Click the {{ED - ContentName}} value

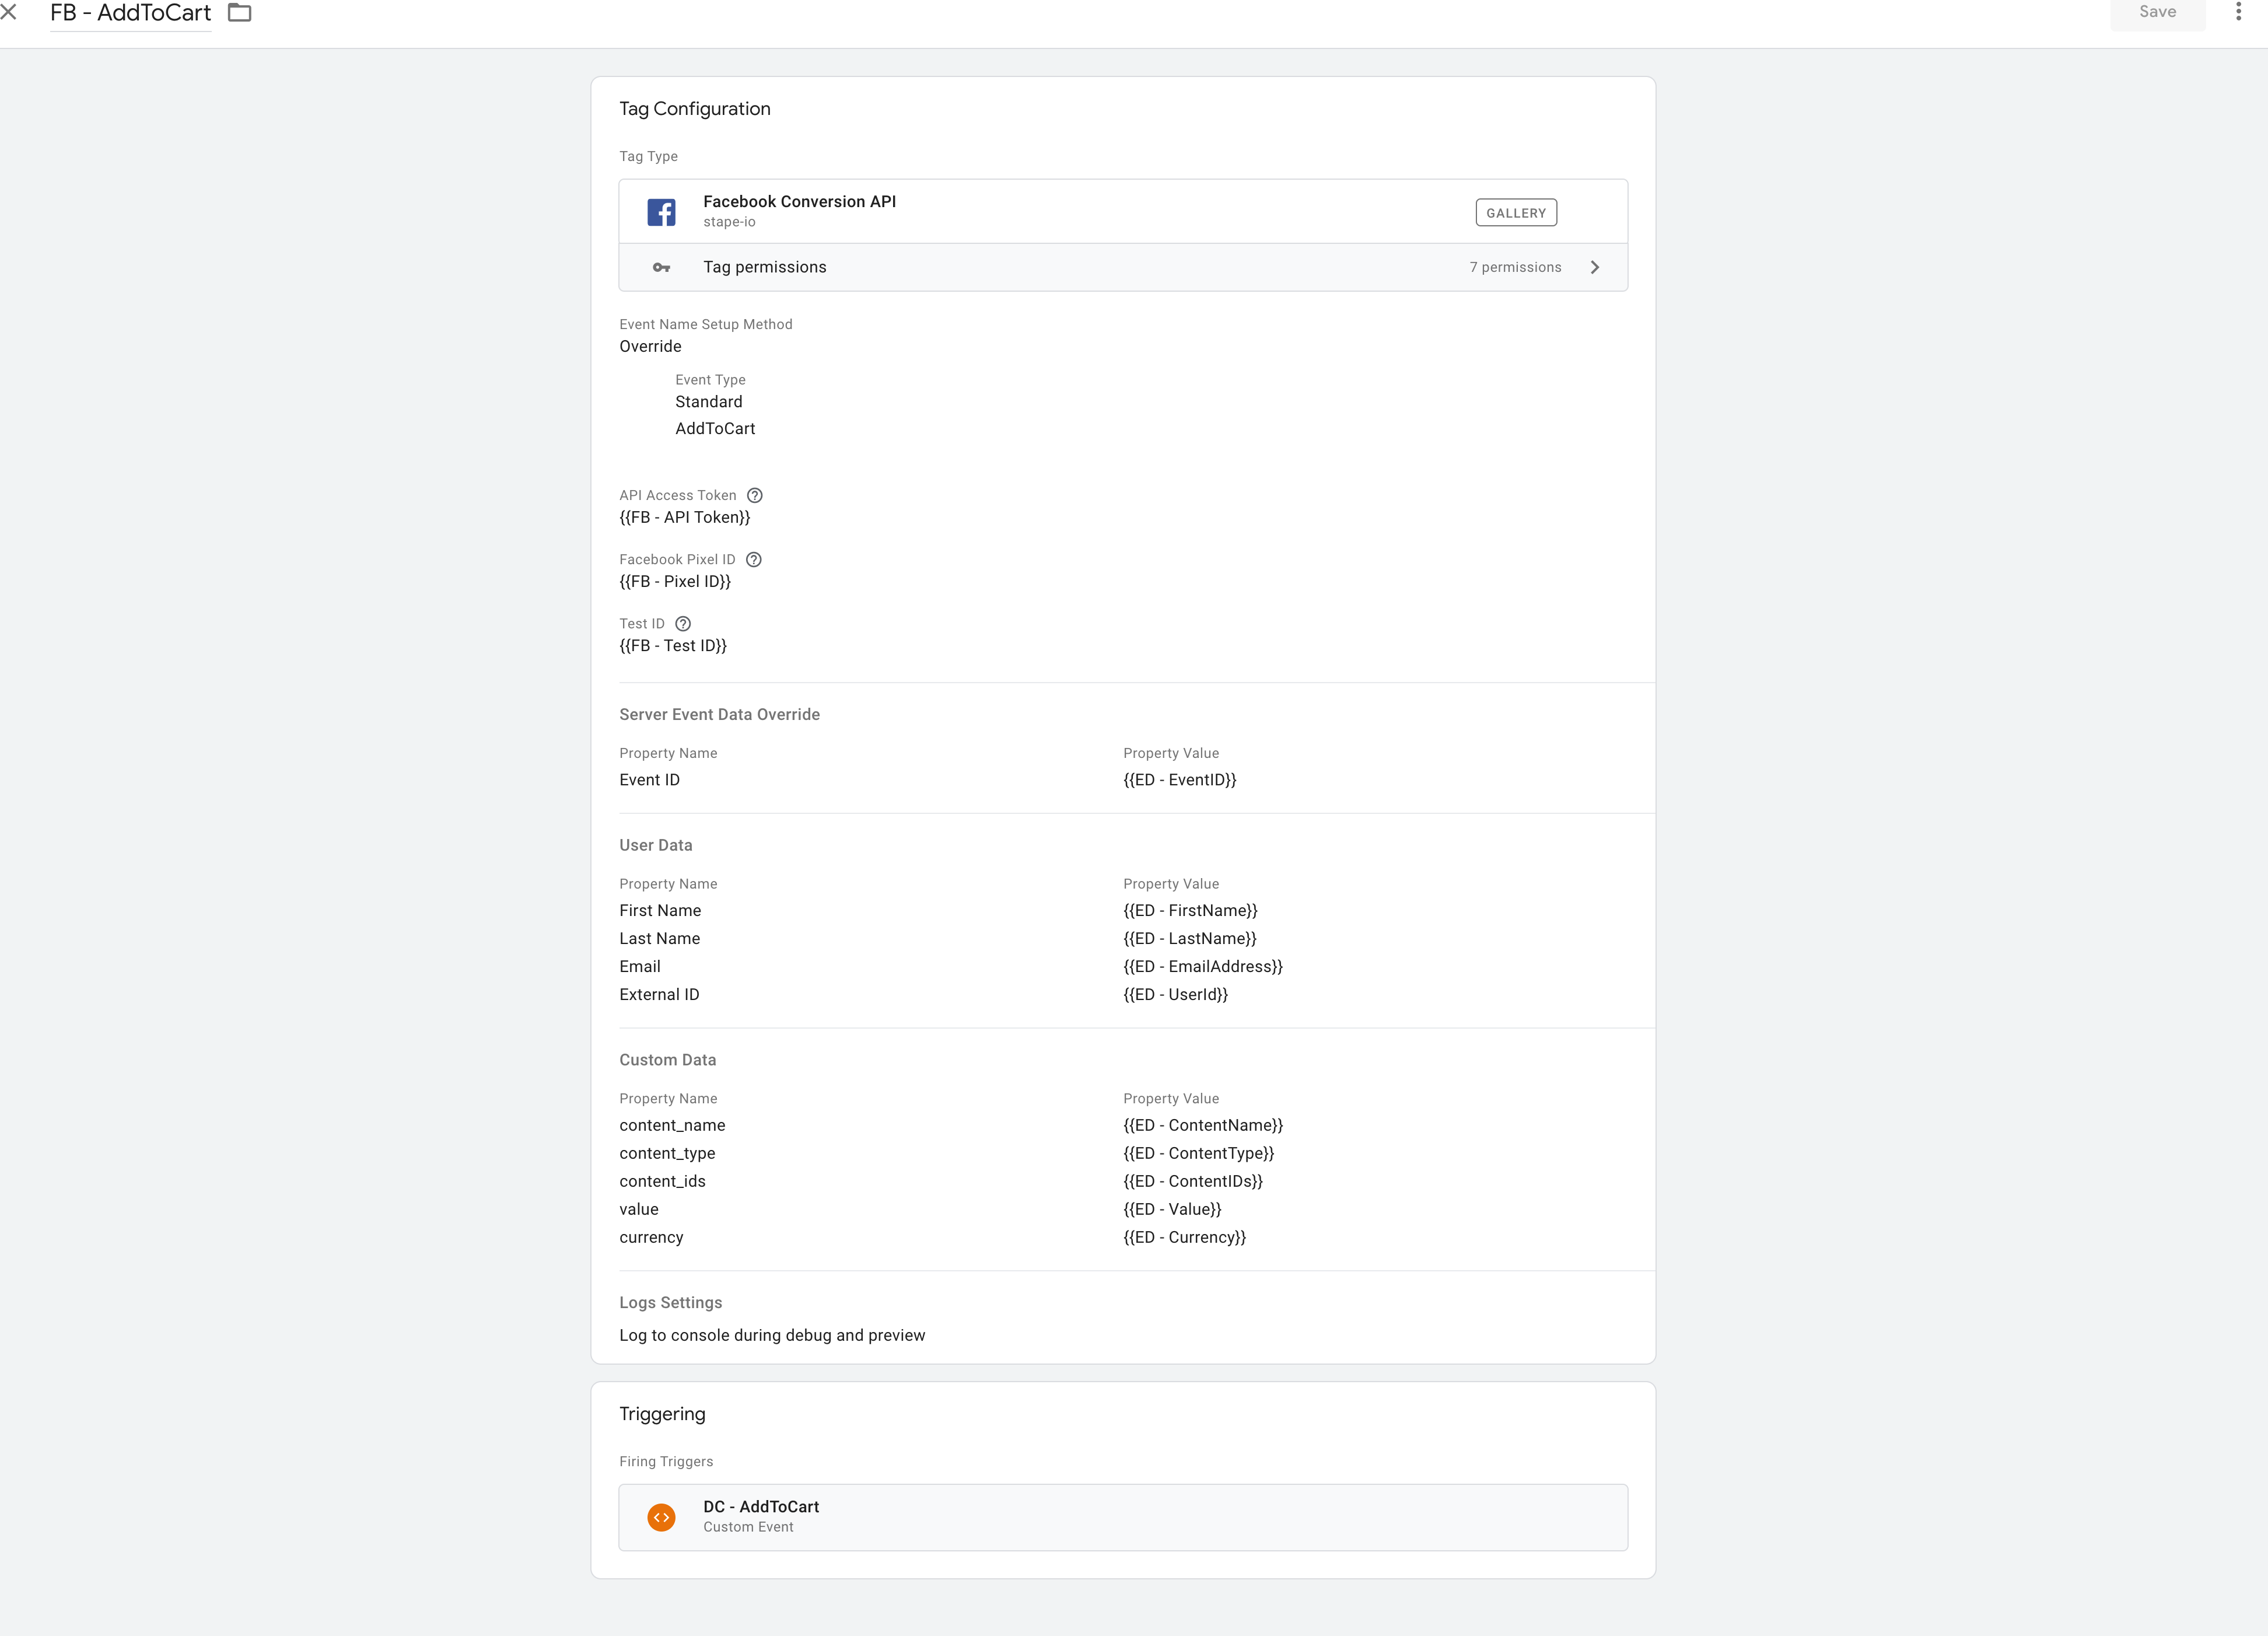1202,1125
